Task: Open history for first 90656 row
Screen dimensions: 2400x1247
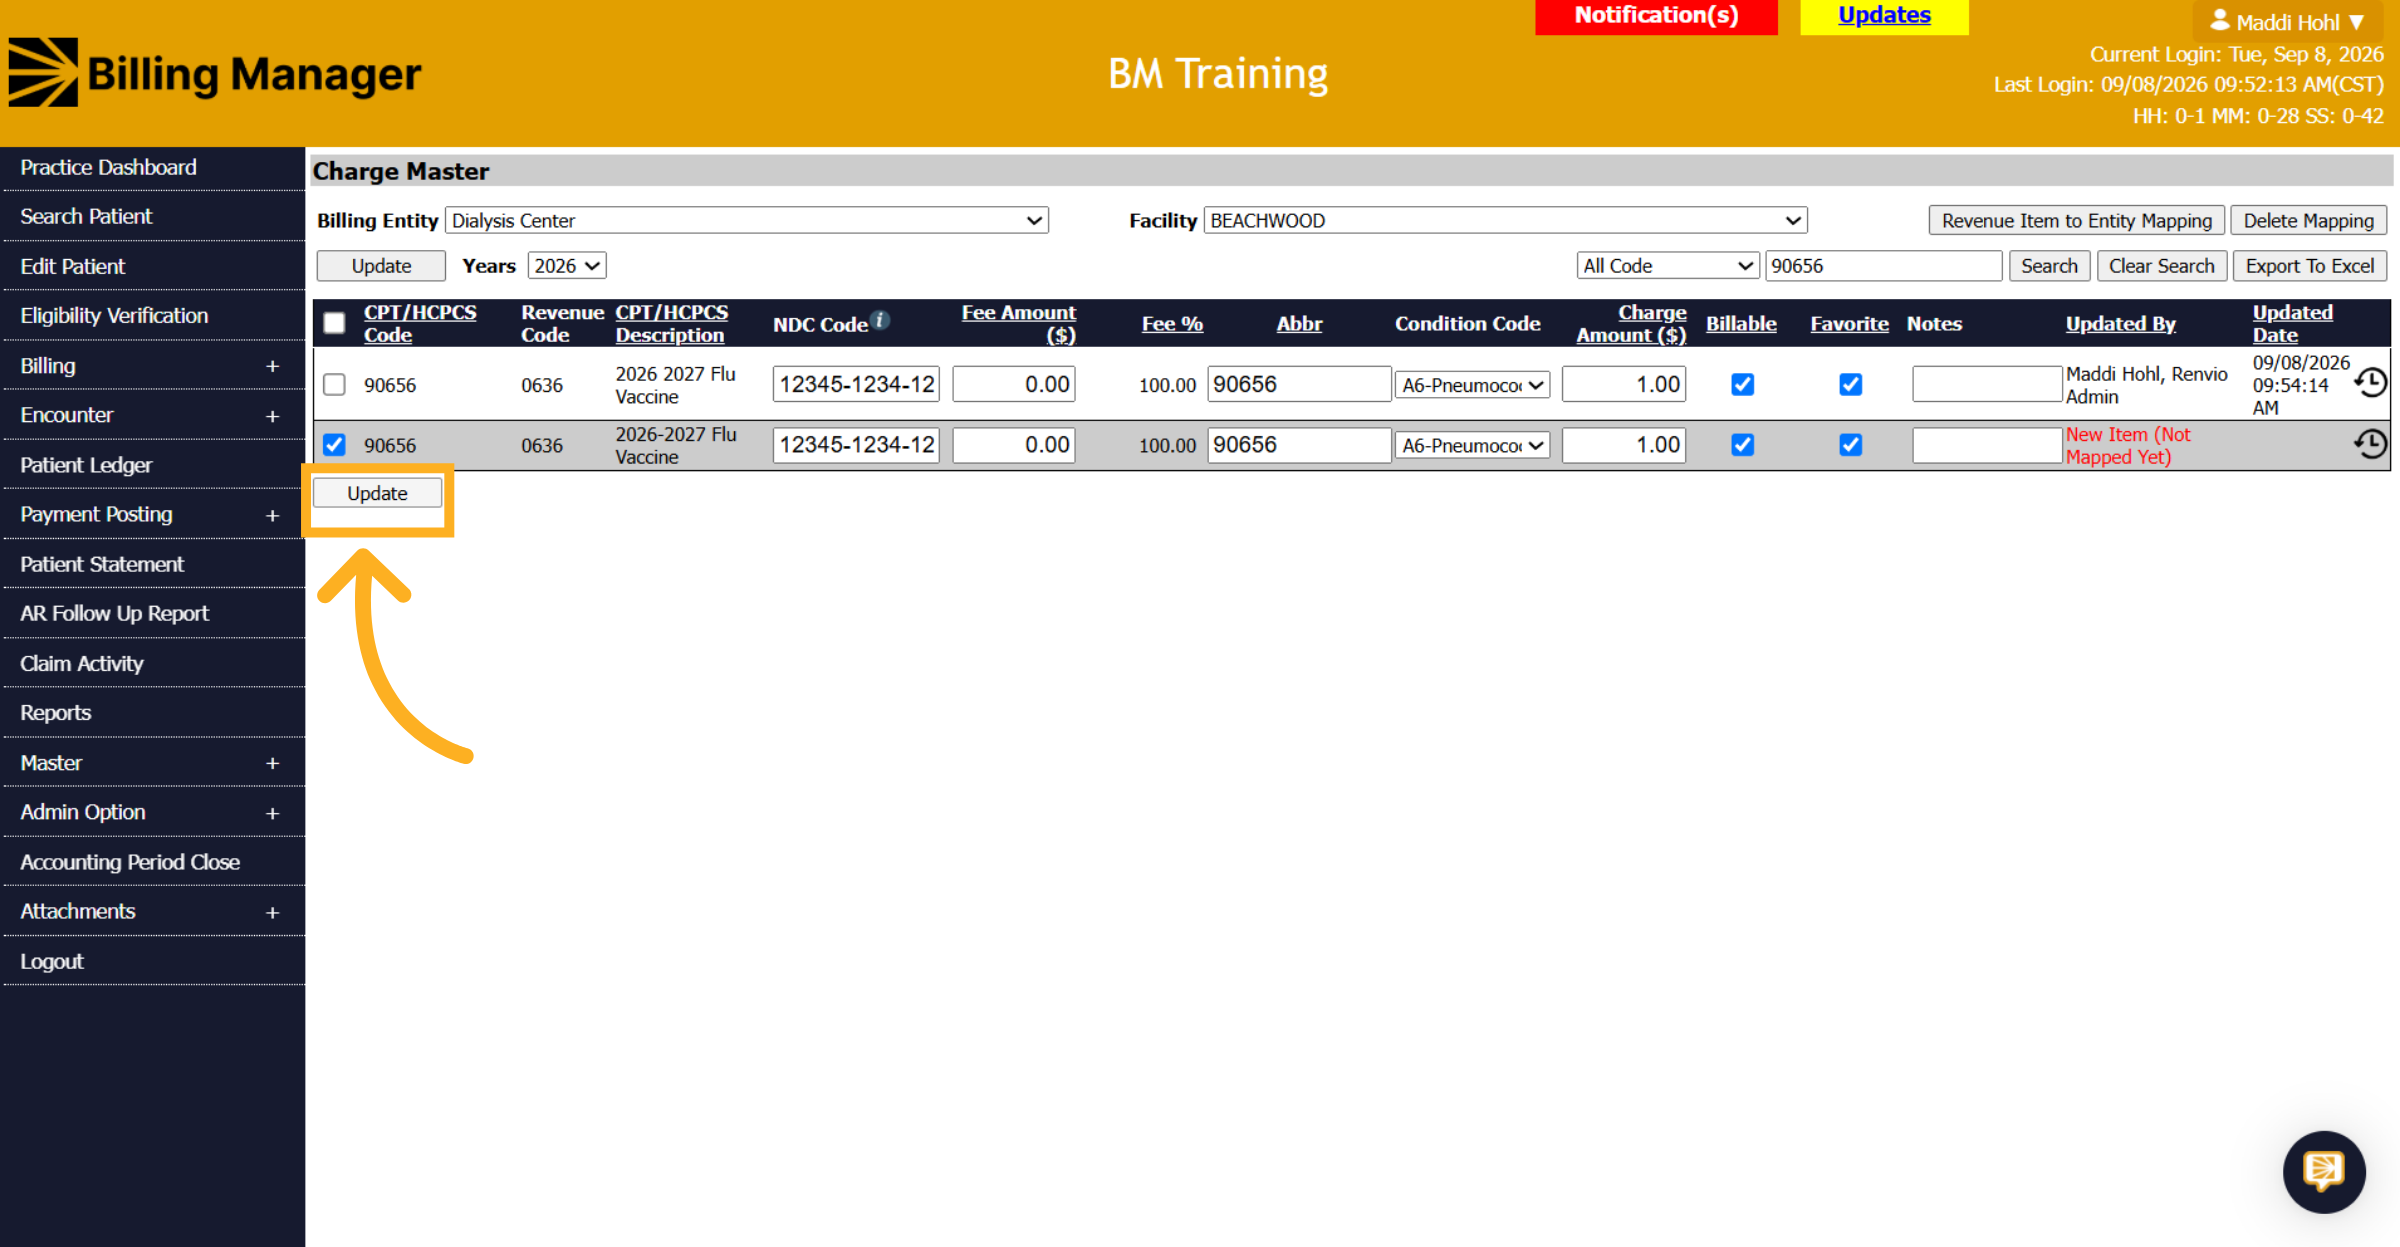Action: [x=2370, y=383]
